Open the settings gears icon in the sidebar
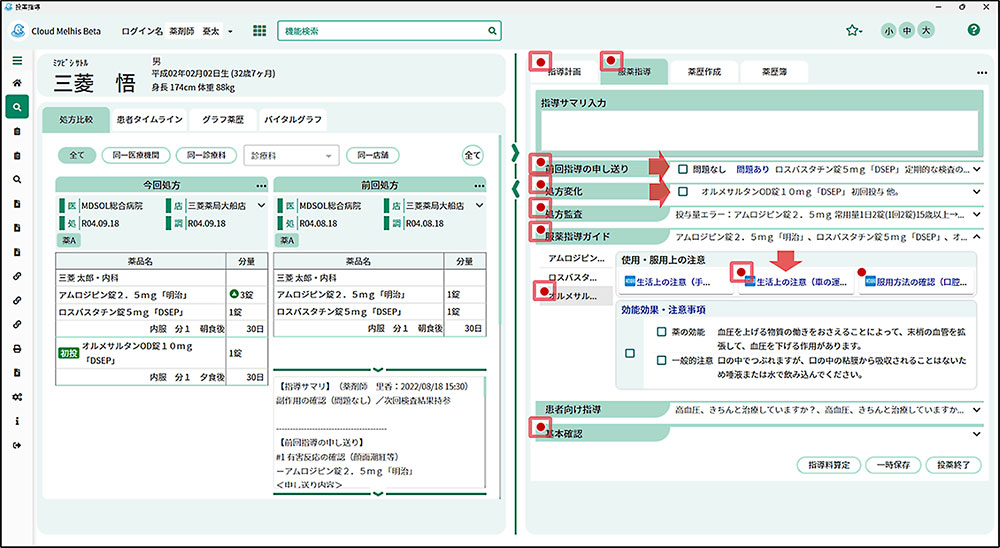This screenshot has width=1000, height=548. coord(17,397)
